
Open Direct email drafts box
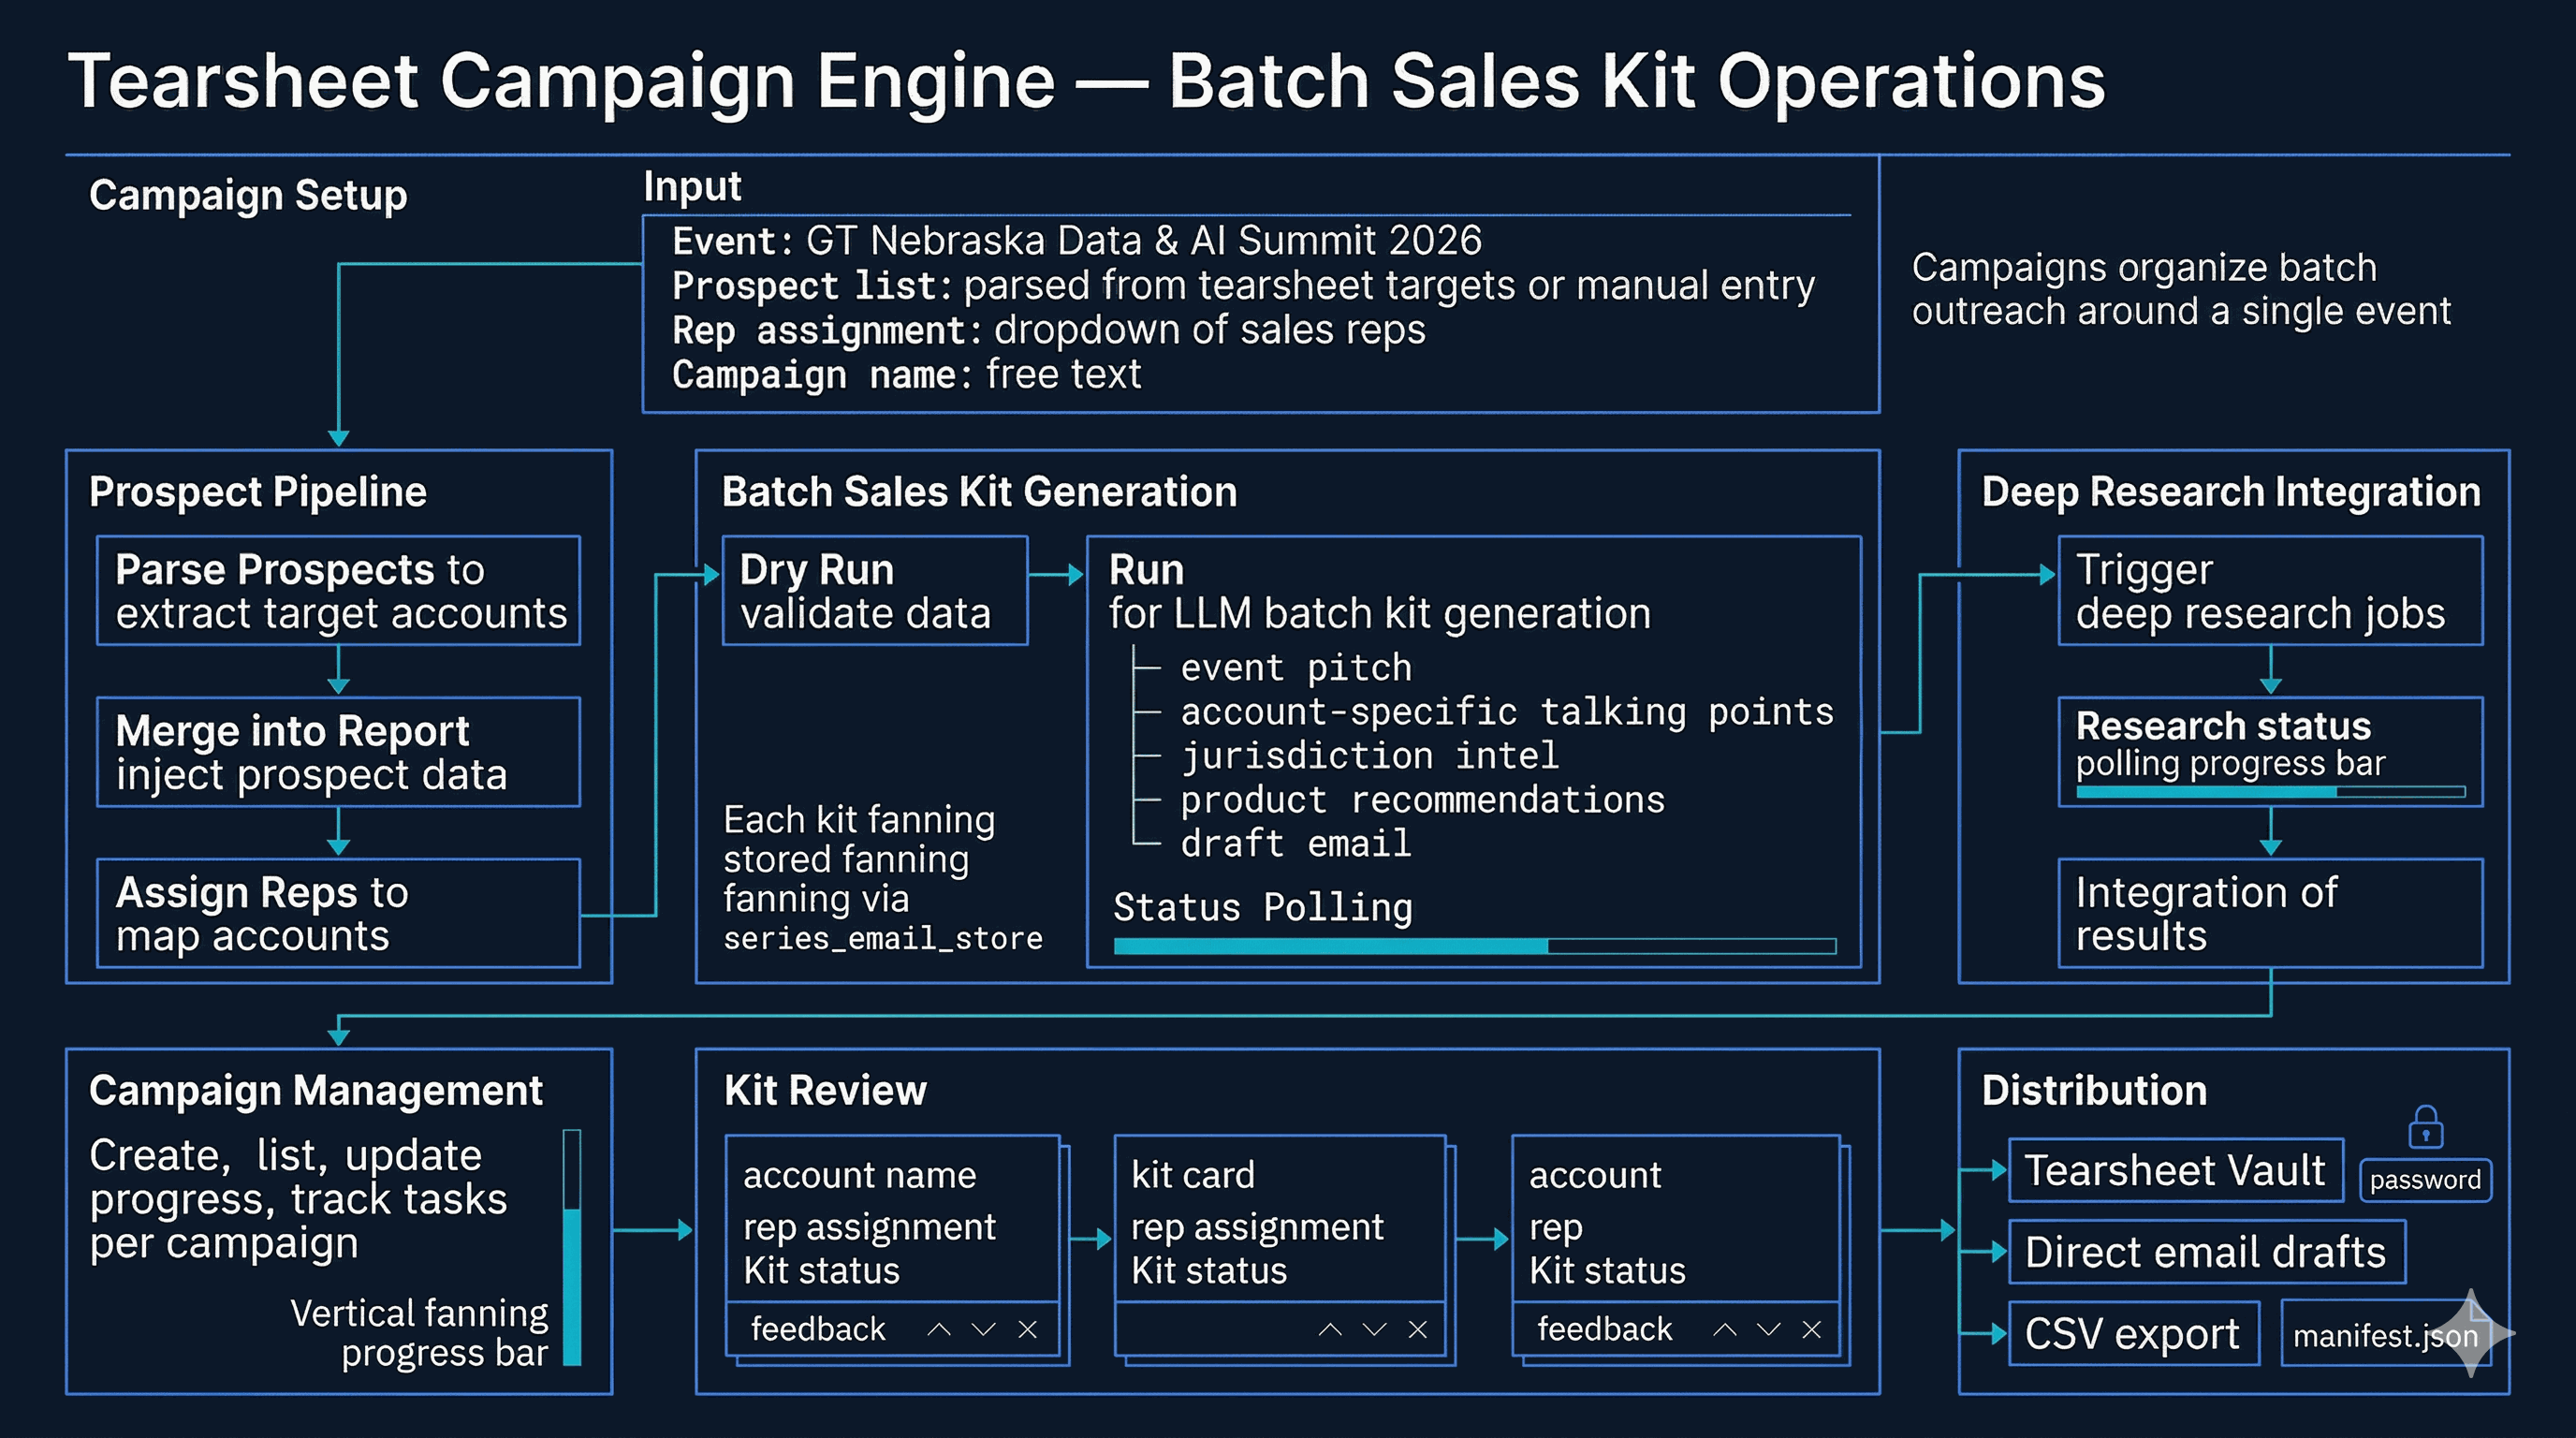(2207, 1252)
